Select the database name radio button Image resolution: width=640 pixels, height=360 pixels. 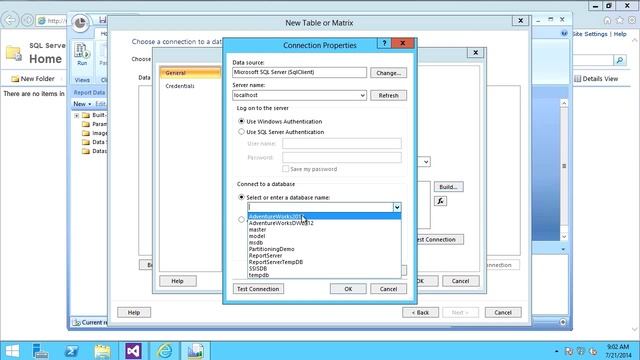tap(241, 197)
